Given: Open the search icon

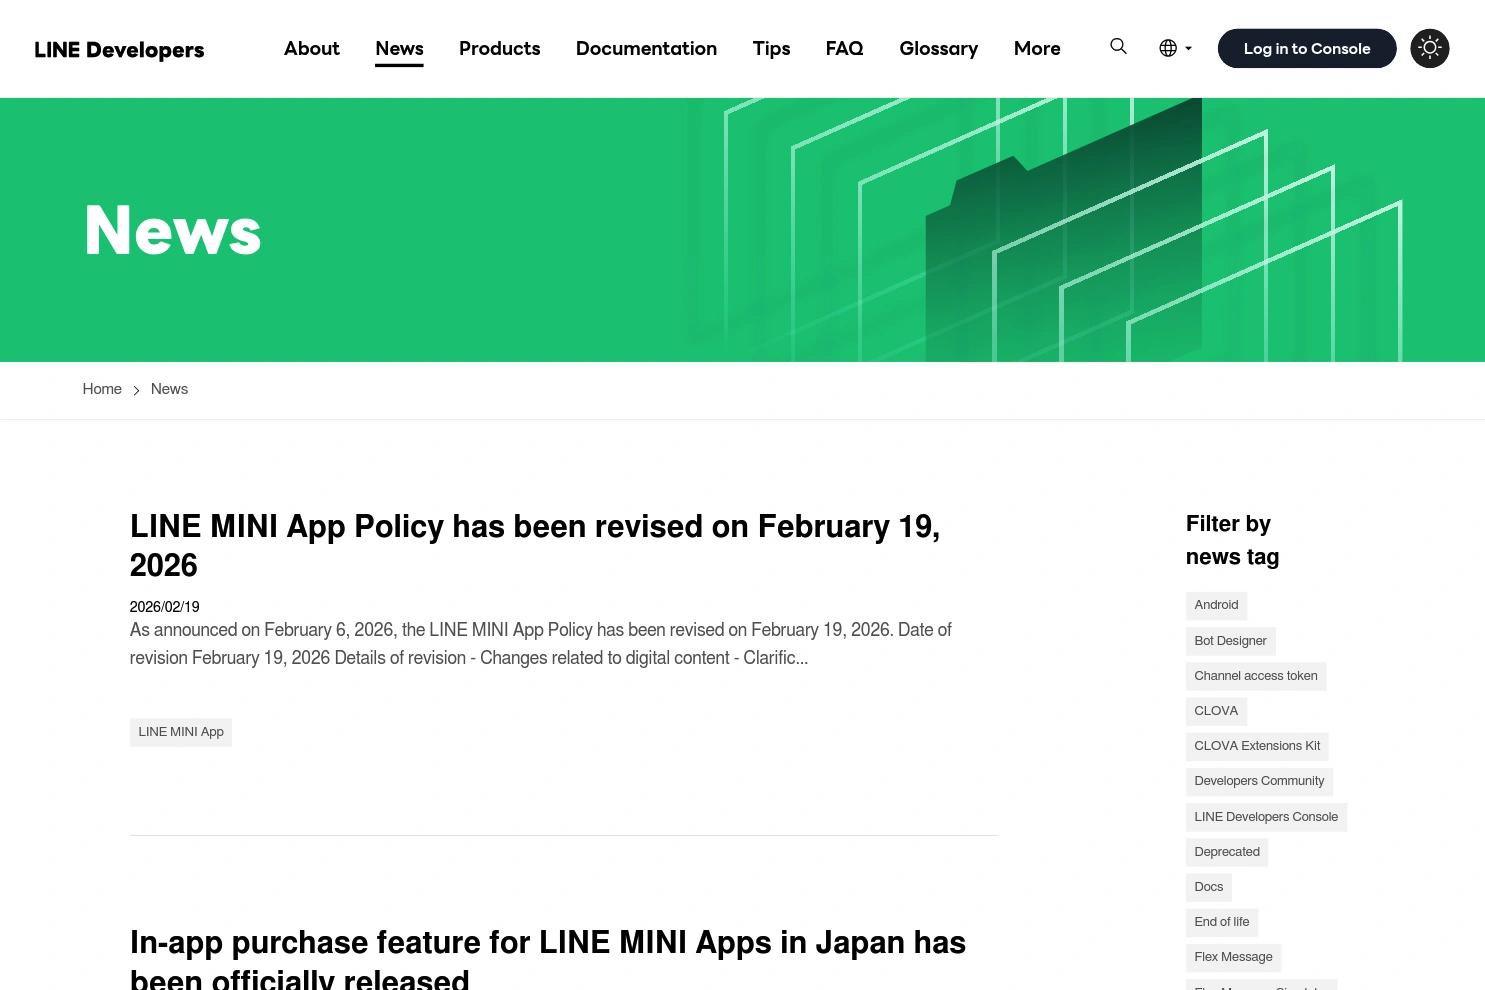Looking at the screenshot, I should [x=1118, y=47].
